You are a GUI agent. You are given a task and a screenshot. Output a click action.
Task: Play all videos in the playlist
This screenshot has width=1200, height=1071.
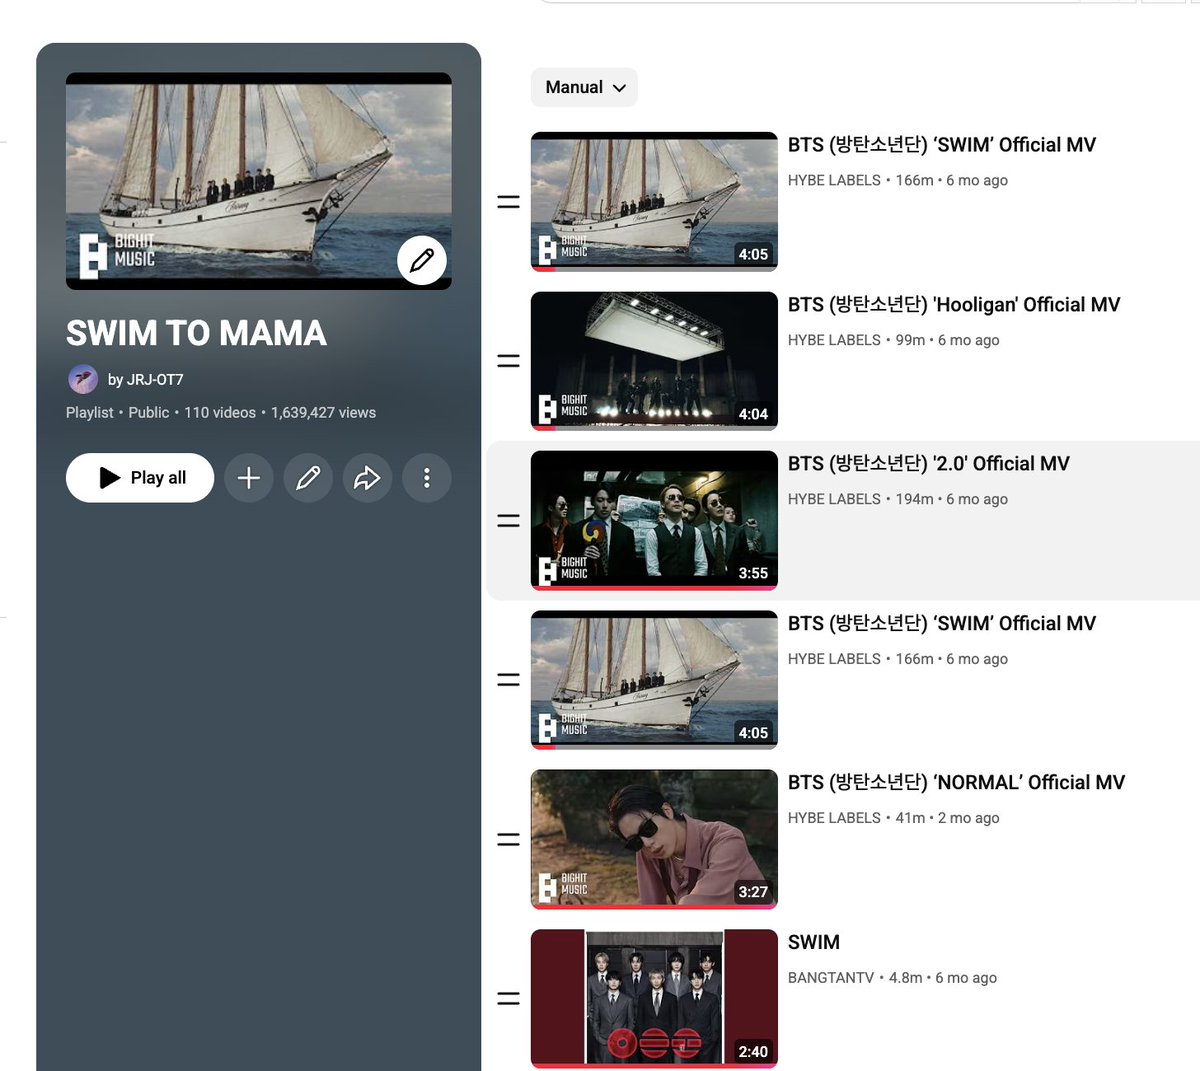tap(140, 478)
